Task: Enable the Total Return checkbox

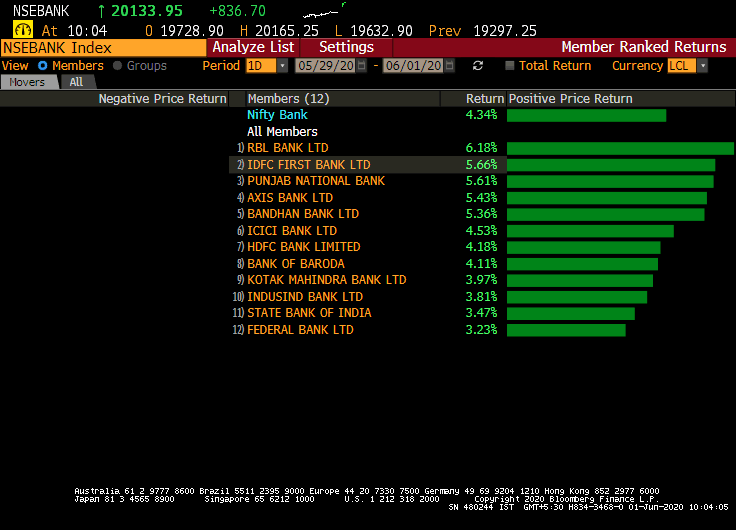Action: [510, 66]
